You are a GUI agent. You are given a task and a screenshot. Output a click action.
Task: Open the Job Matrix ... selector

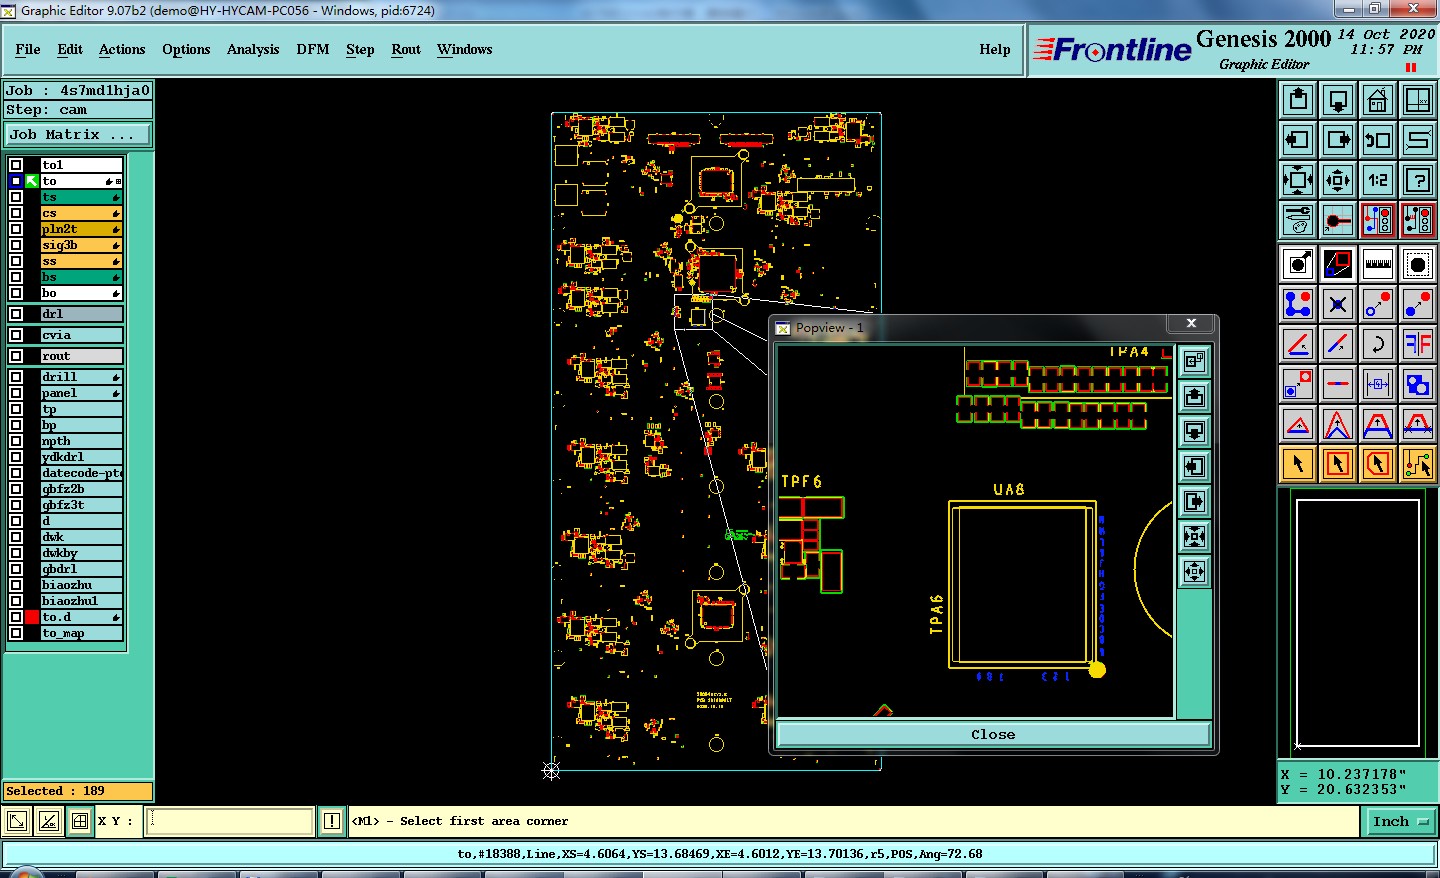point(79,135)
